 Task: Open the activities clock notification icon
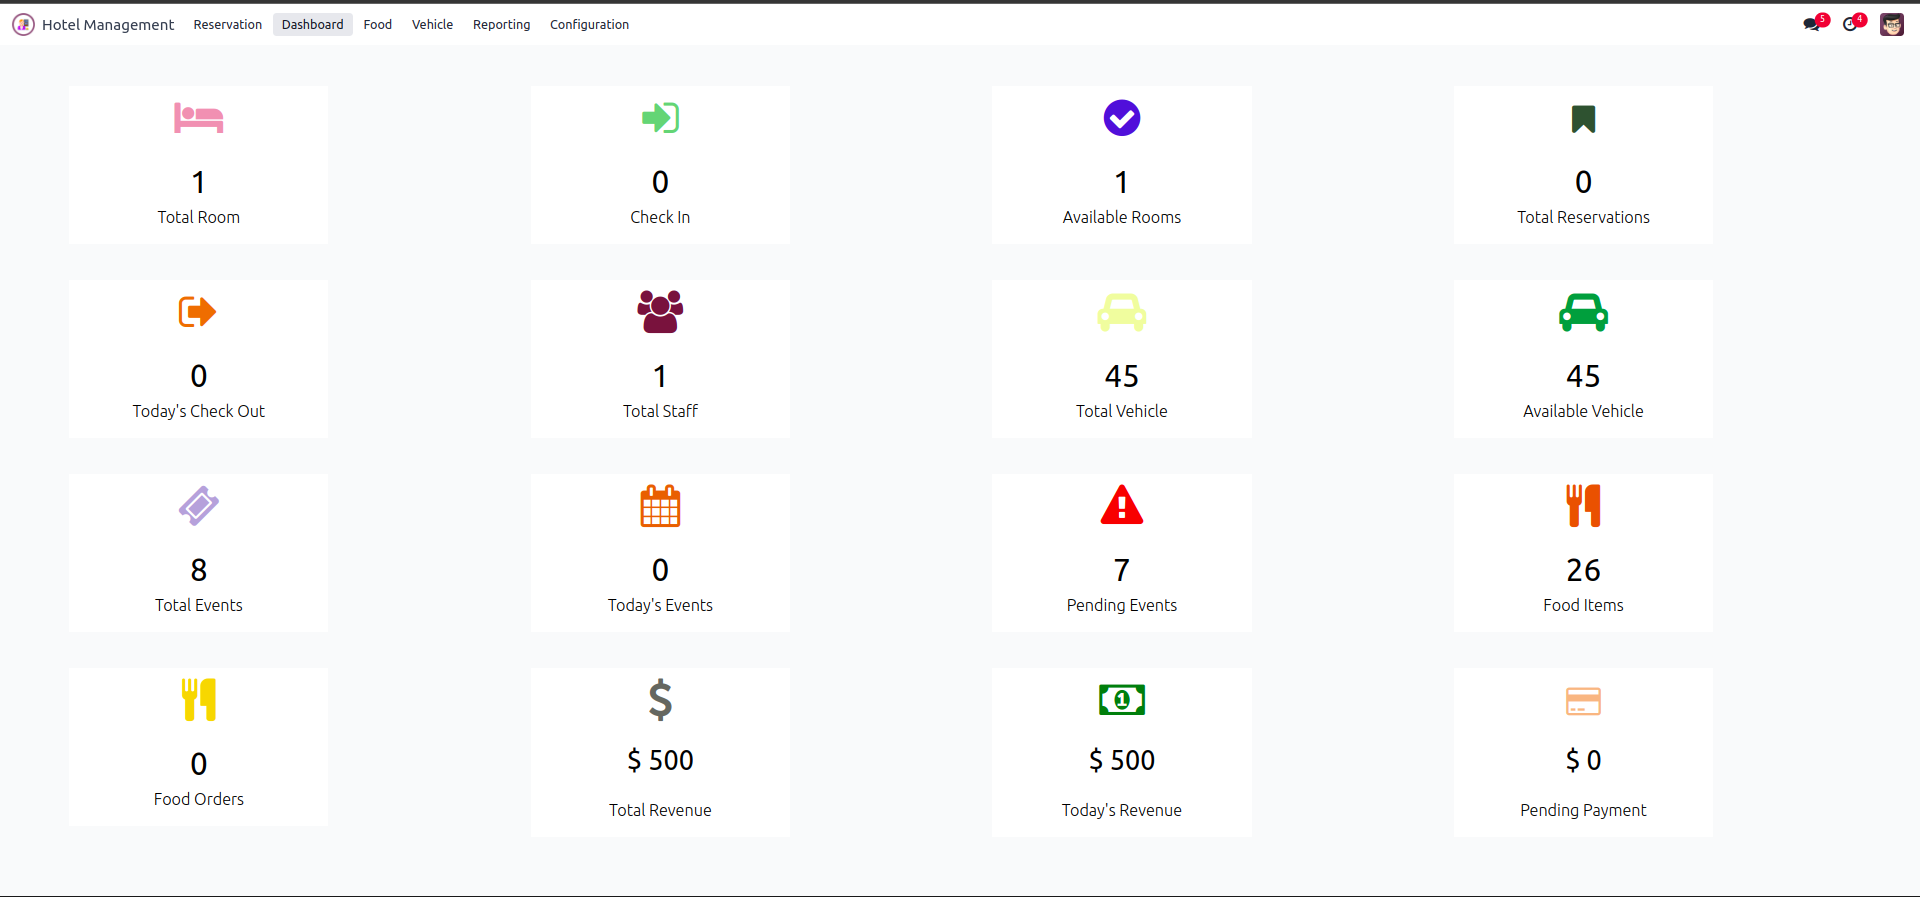[x=1851, y=24]
